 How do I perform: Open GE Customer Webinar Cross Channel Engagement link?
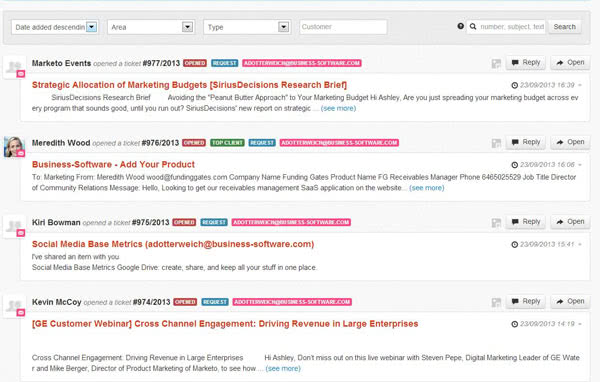coord(225,324)
